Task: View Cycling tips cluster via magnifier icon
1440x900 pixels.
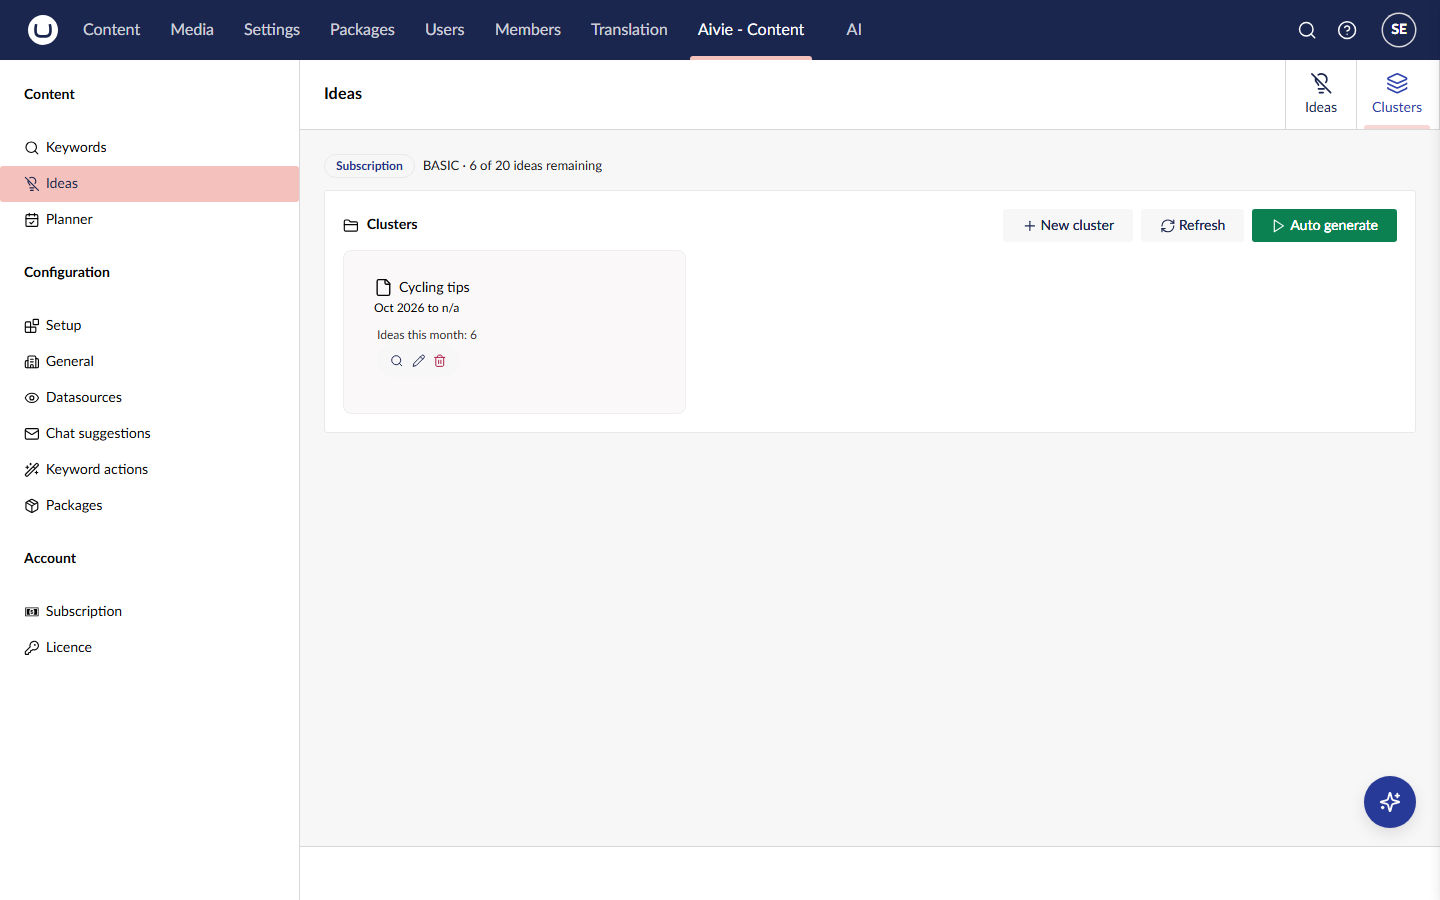Action: pyautogui.click(x=397, y=361)
